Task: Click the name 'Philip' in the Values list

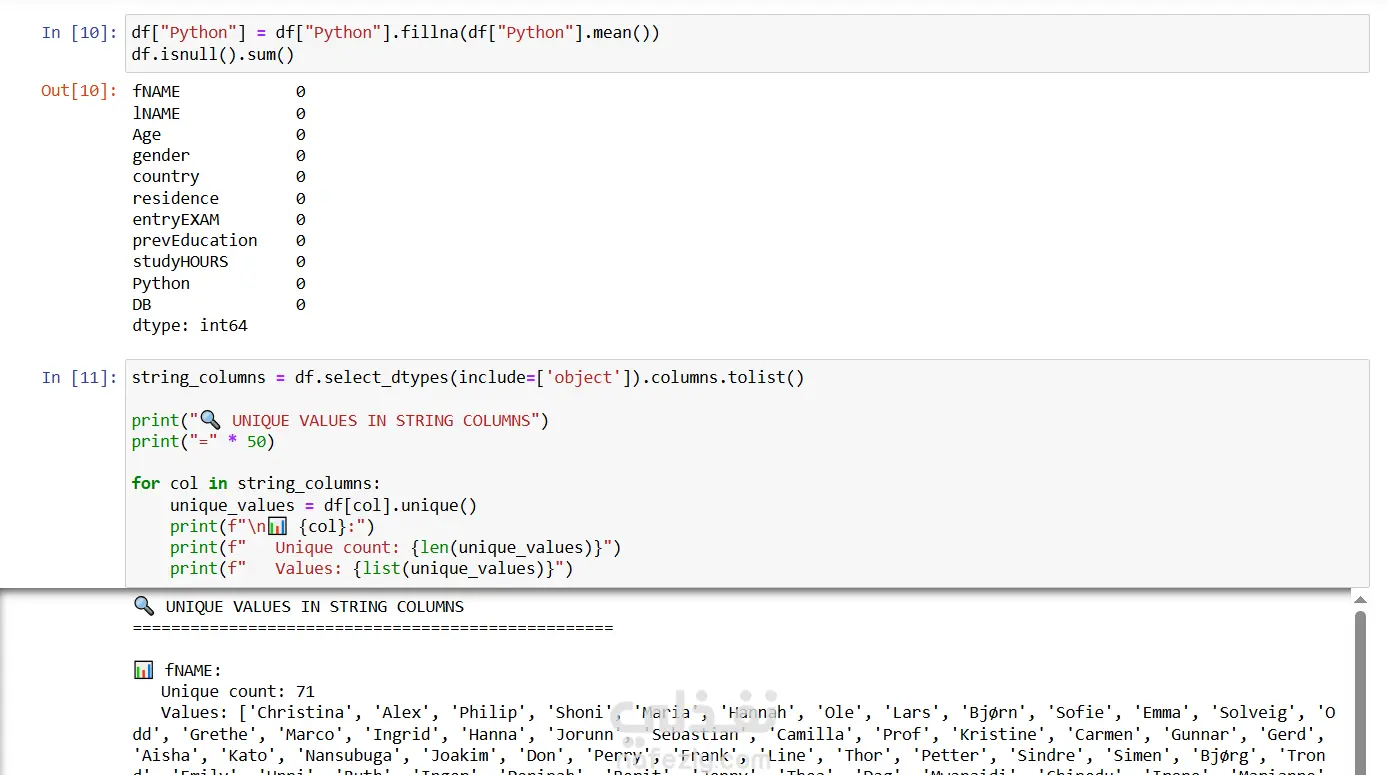Action: click(487, 713)
